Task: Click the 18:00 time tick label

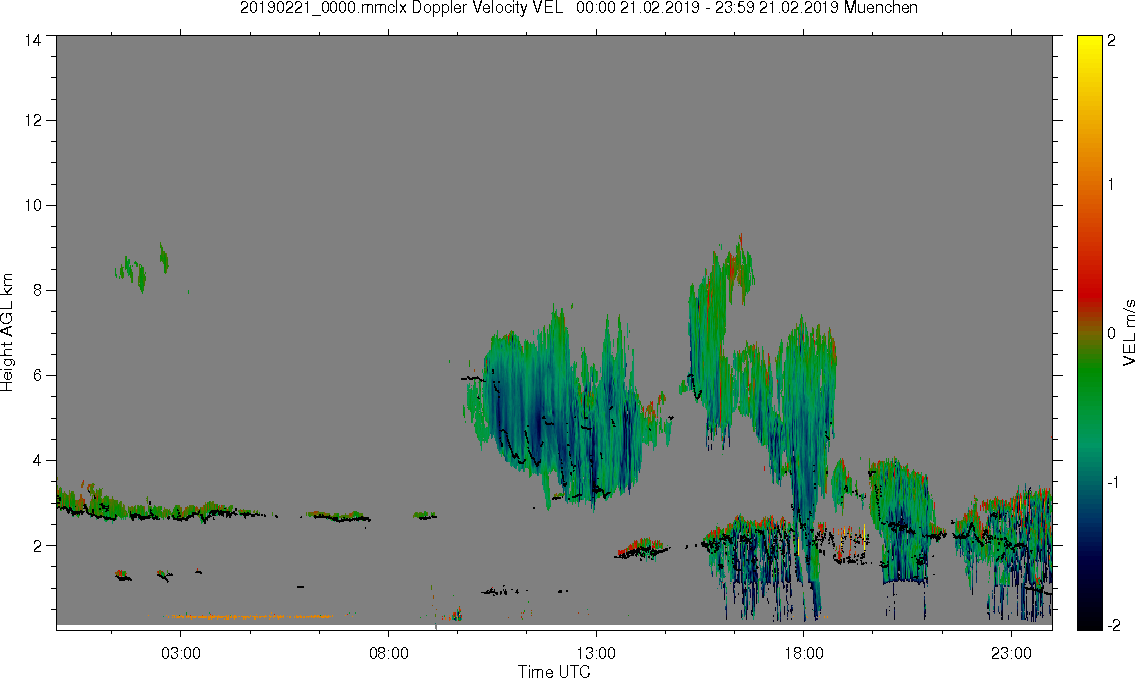Action: coord(804,653)
